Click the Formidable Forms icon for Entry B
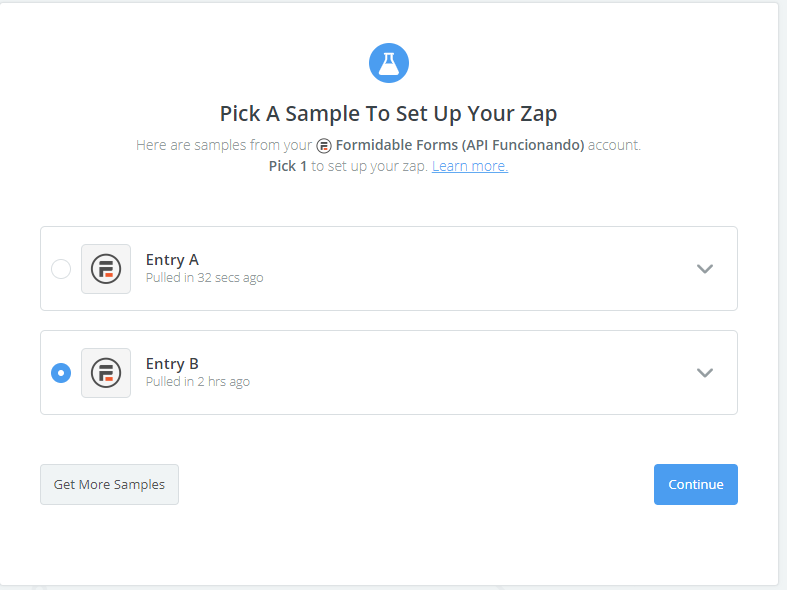Viewport: 787px width, 590px height. coord(106,373)
